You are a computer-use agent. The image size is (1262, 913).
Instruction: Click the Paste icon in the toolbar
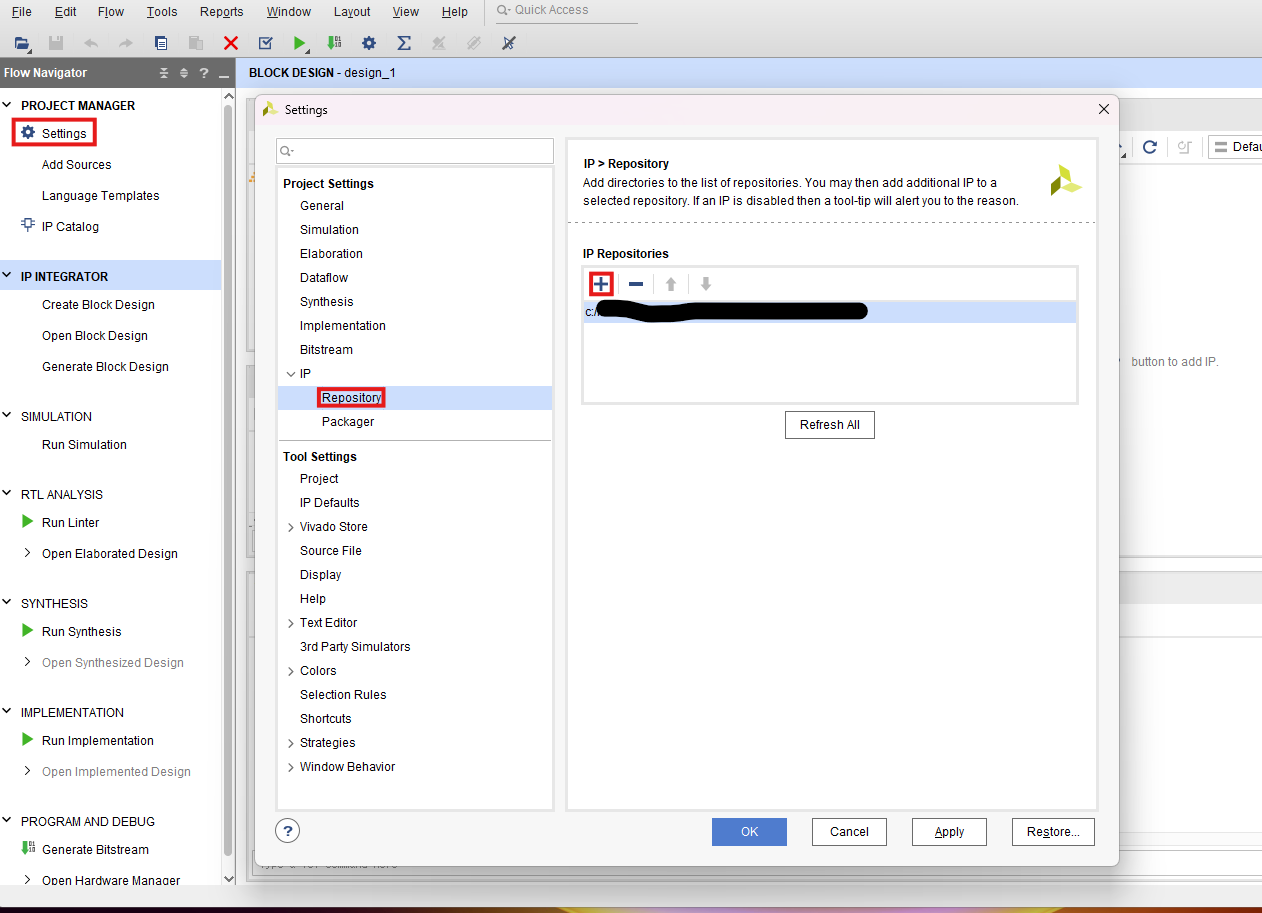(196, 43)
